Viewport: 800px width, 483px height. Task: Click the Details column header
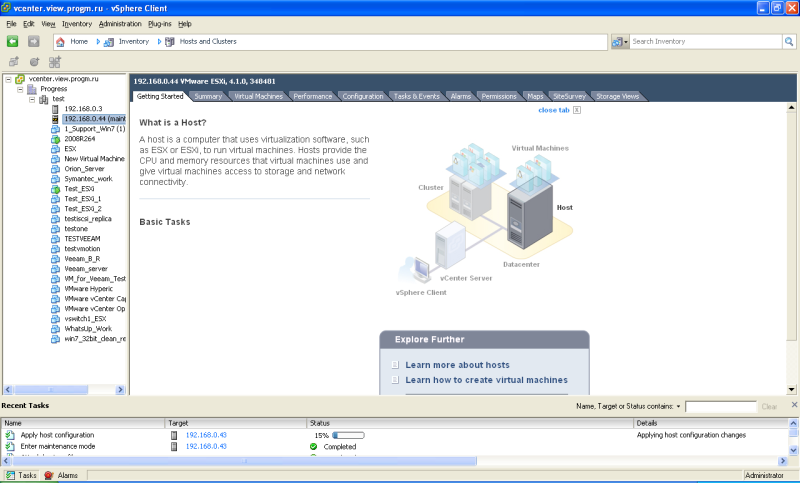click(x=711, y=423)
